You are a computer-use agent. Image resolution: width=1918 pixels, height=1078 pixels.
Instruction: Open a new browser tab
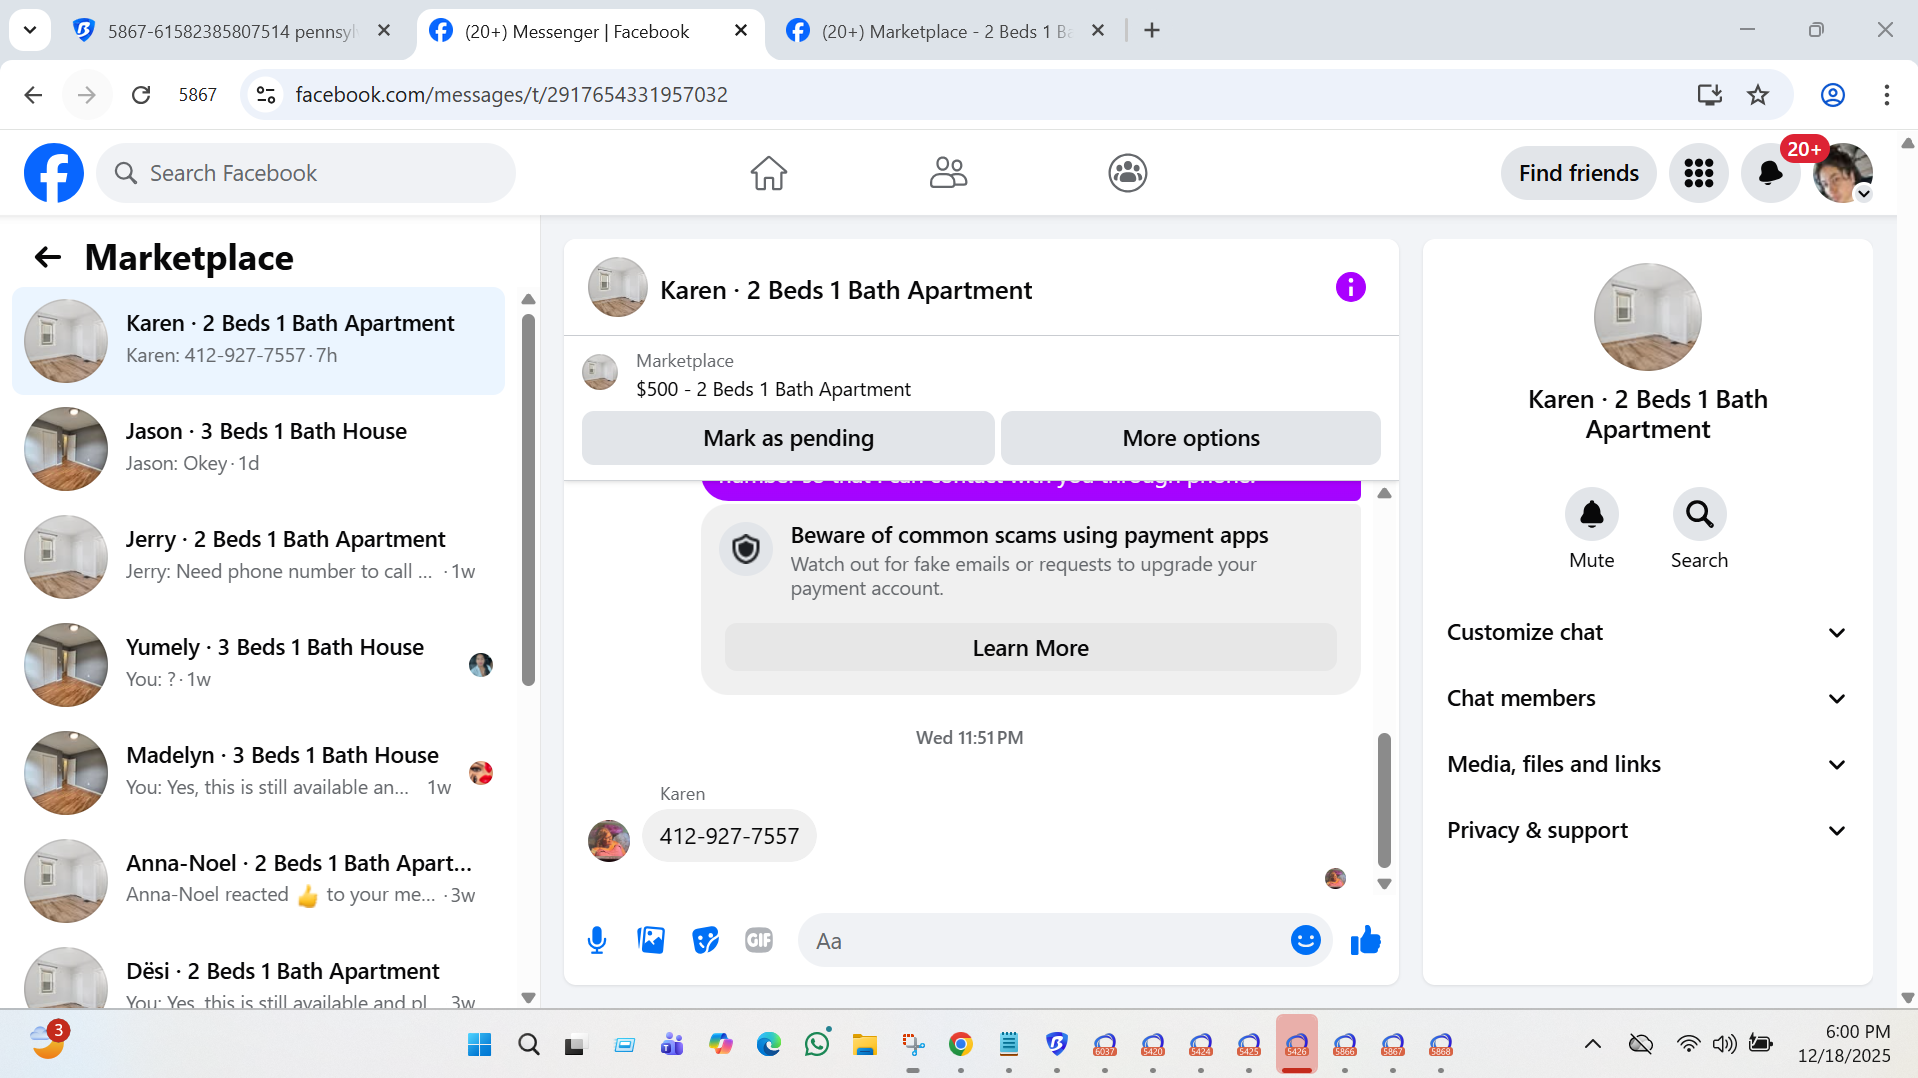pyautogui.click(x=1152, y=31)
